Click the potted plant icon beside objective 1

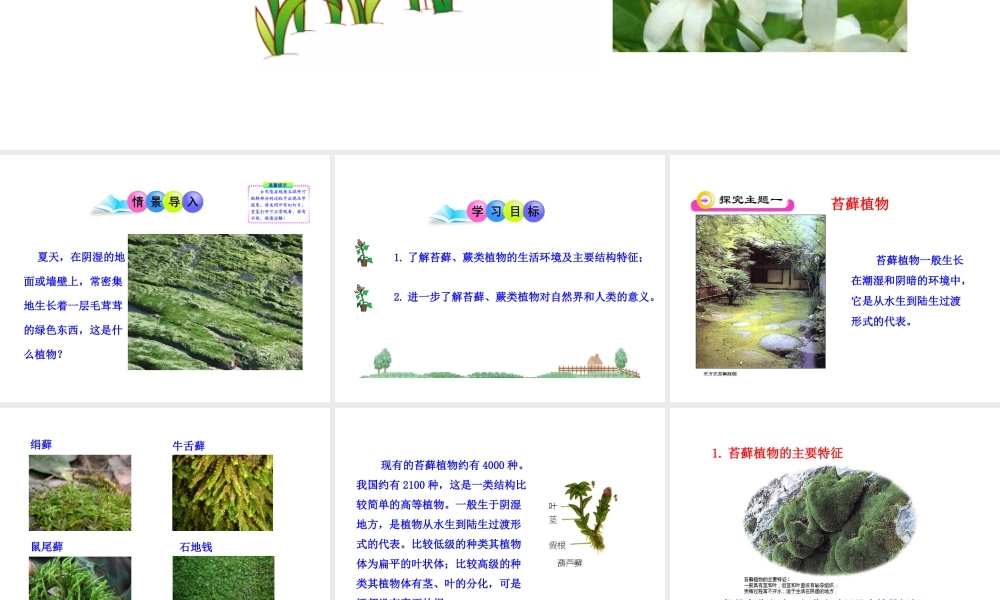pos(364,253)
